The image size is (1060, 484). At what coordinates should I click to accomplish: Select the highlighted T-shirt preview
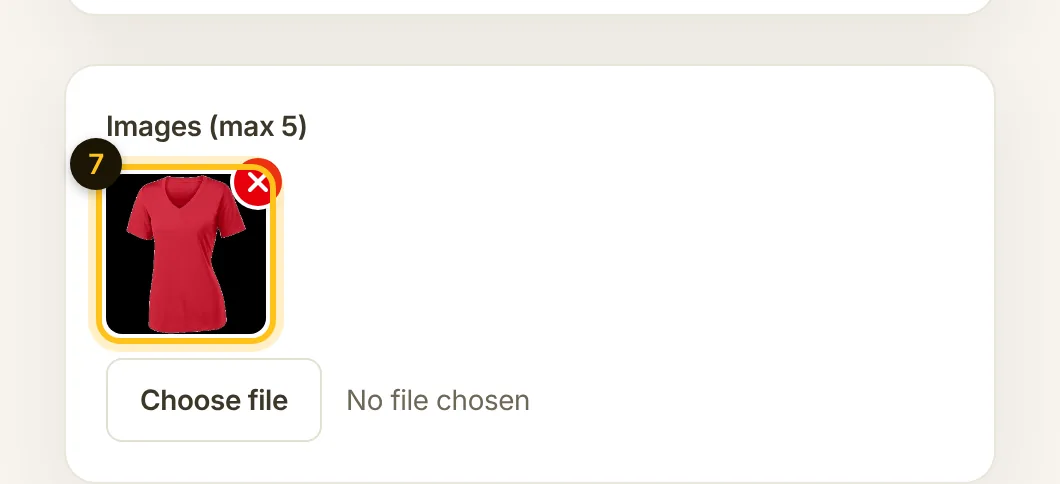click(186, 254)
